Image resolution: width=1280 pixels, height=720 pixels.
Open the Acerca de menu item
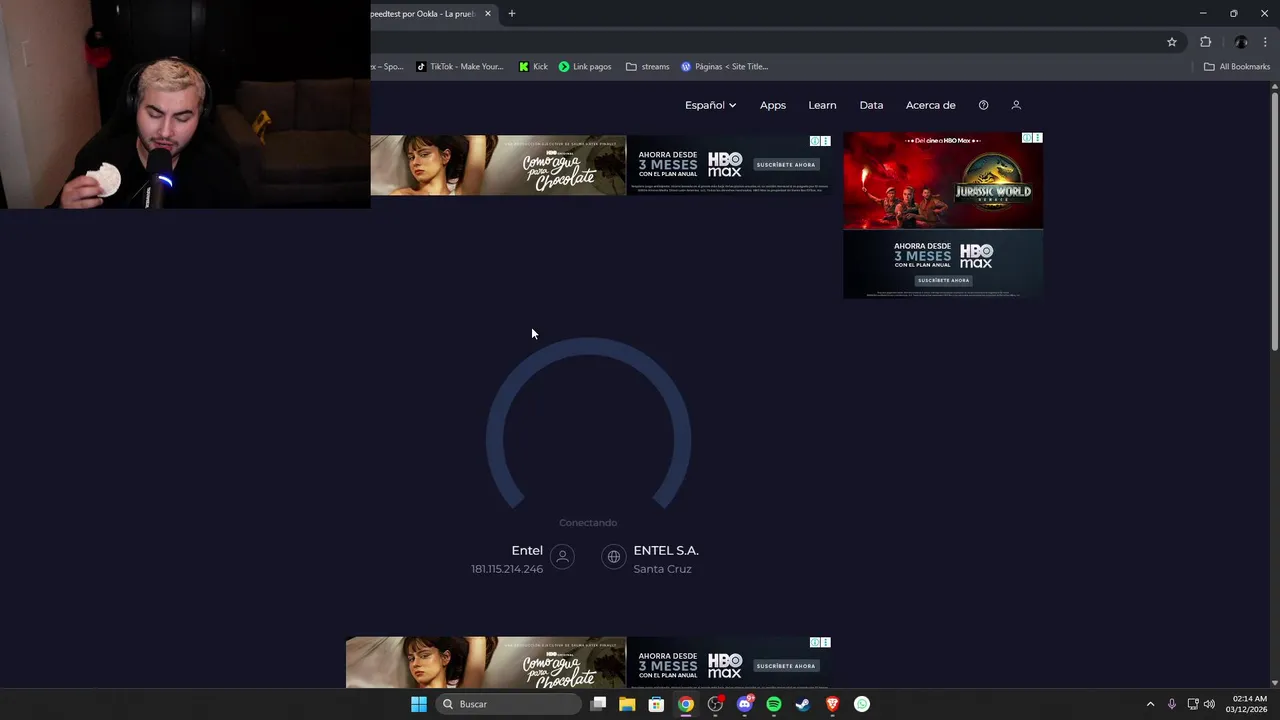pos(930,105)
